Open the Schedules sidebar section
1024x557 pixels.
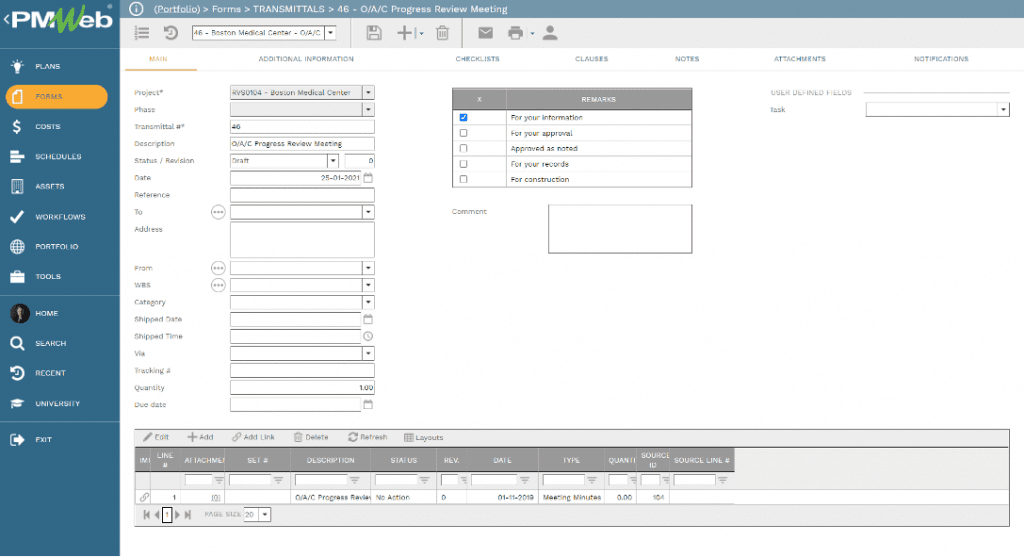pos(47,157)
